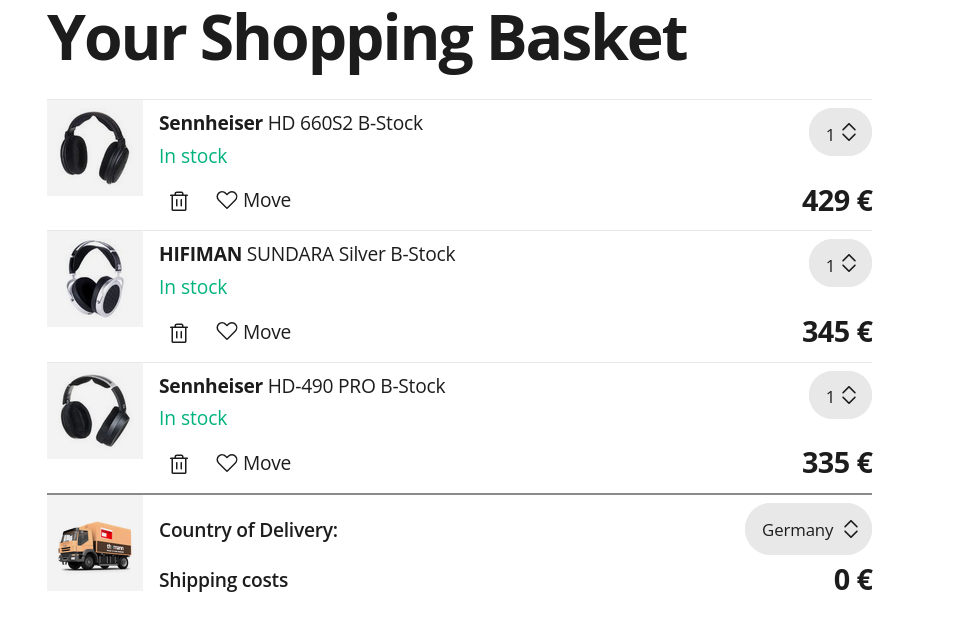Open HIFIMAN SUNDARA Silver B-Stock product page

pyautogui.click(x=307, y=255)
